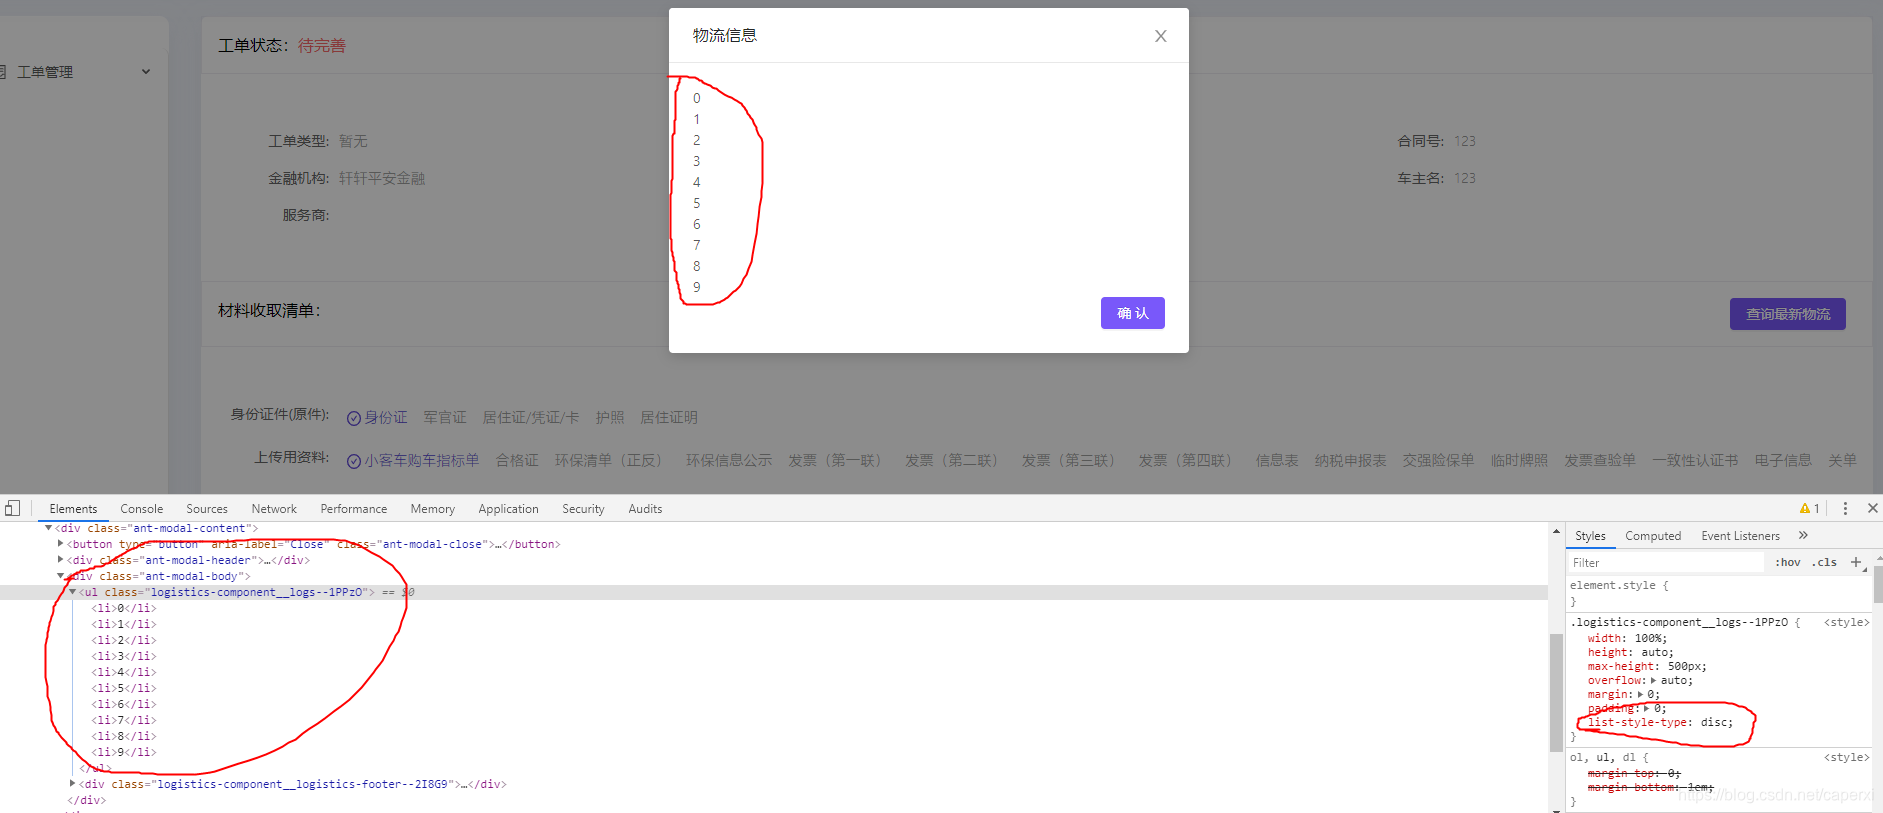This screenshot has height=813, width=1883.
Task: Add new style rule with plus icon
Action: pos(1856,562)
